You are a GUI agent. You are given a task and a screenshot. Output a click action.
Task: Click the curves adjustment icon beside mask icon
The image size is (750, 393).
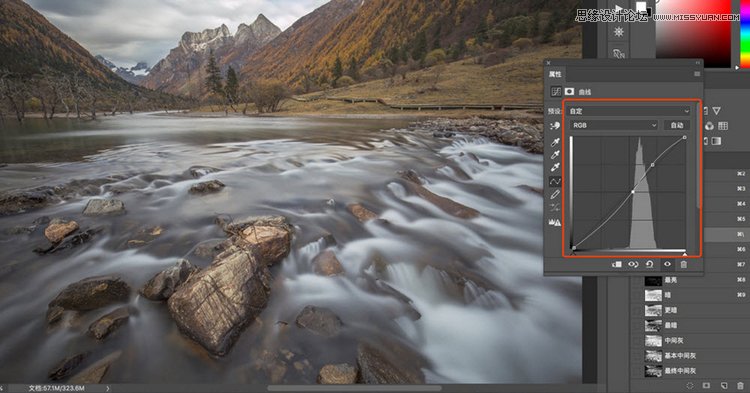[x=556, y=91]
